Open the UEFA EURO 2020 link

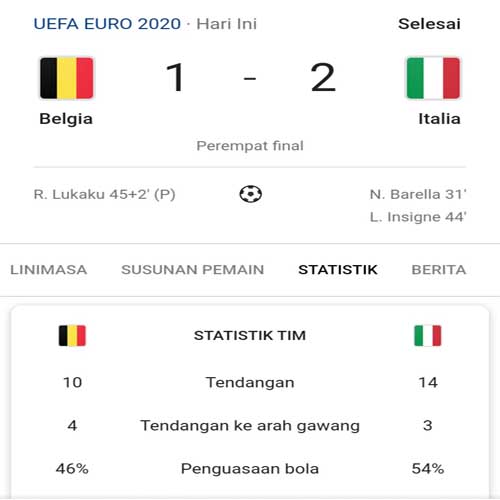click(107, 24)
